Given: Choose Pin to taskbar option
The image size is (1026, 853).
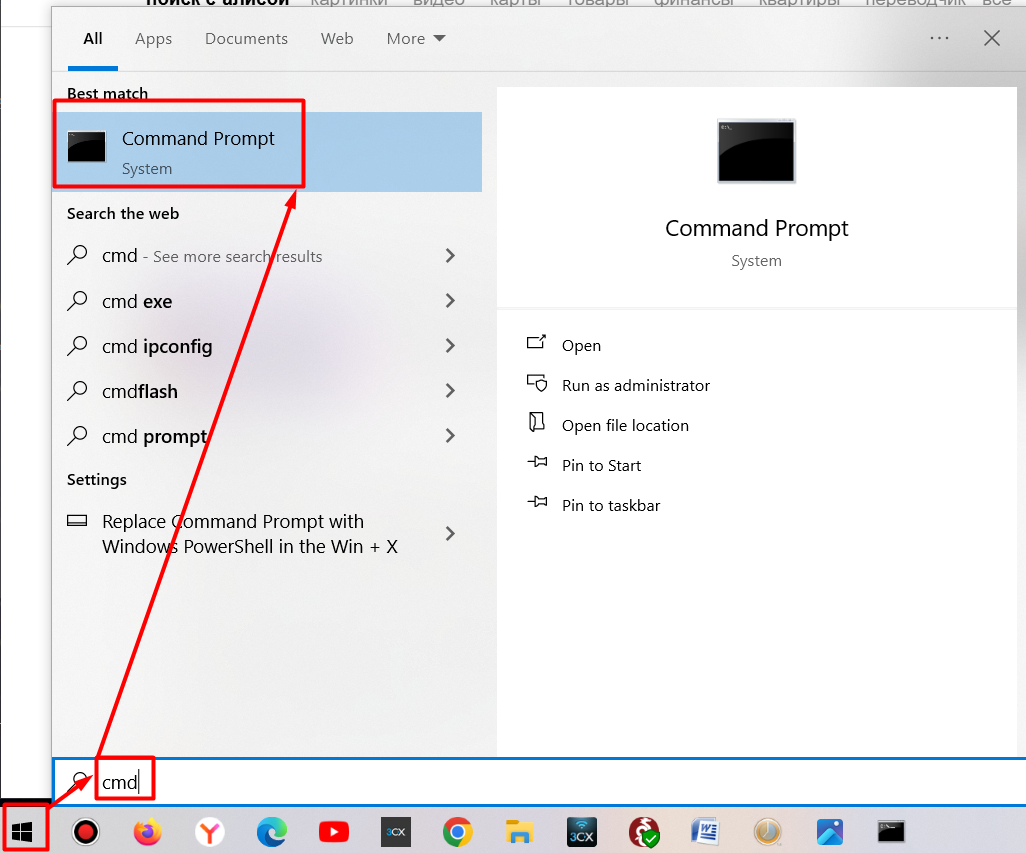Looking at the screenshot, I should (x=611, y=505).
